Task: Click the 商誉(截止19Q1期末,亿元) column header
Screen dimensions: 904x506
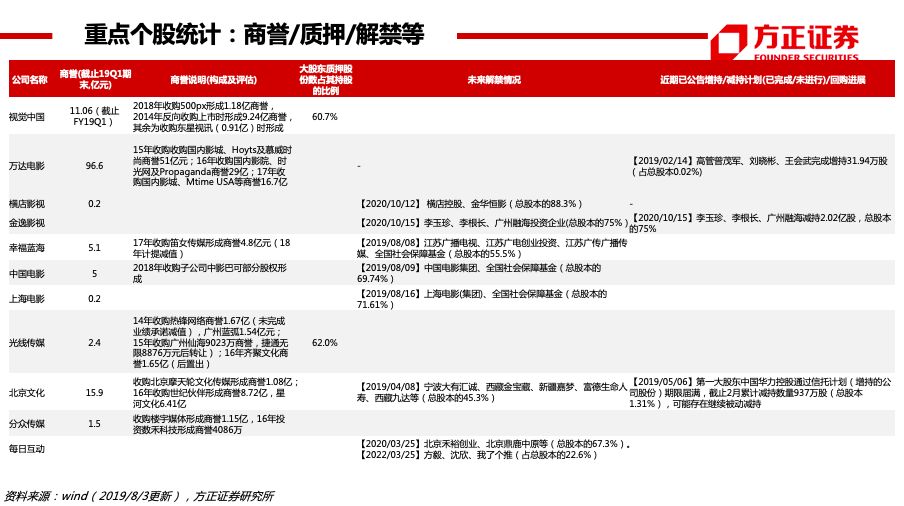Action: pyautogui.click(x=95, y=79)
